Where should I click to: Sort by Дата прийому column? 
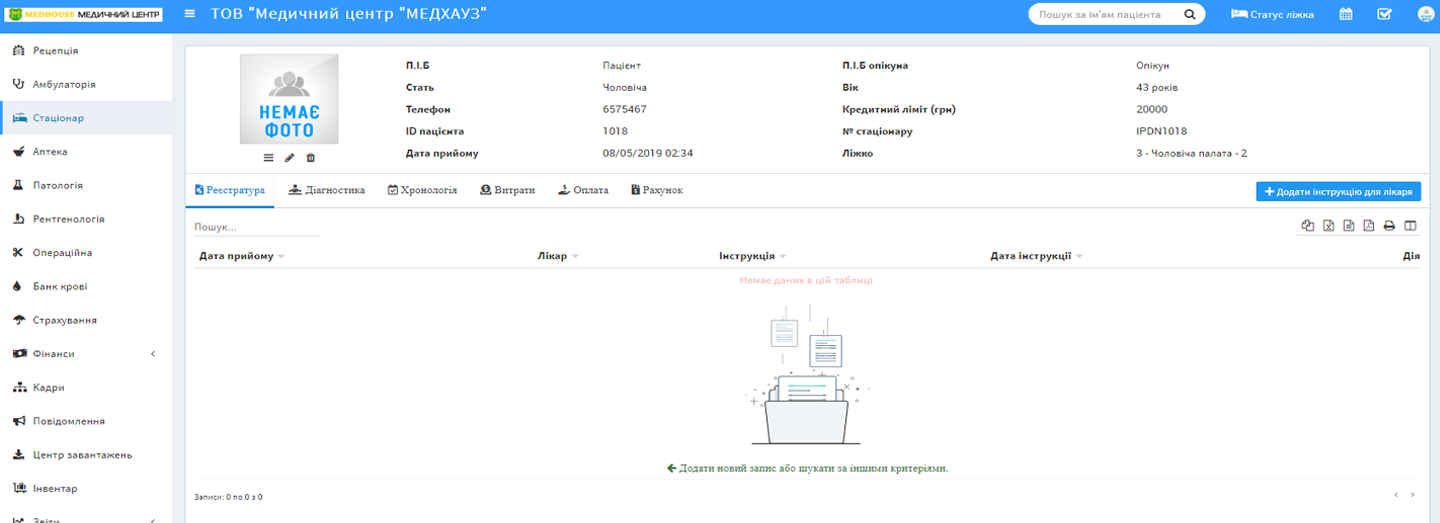click(242, 256)
